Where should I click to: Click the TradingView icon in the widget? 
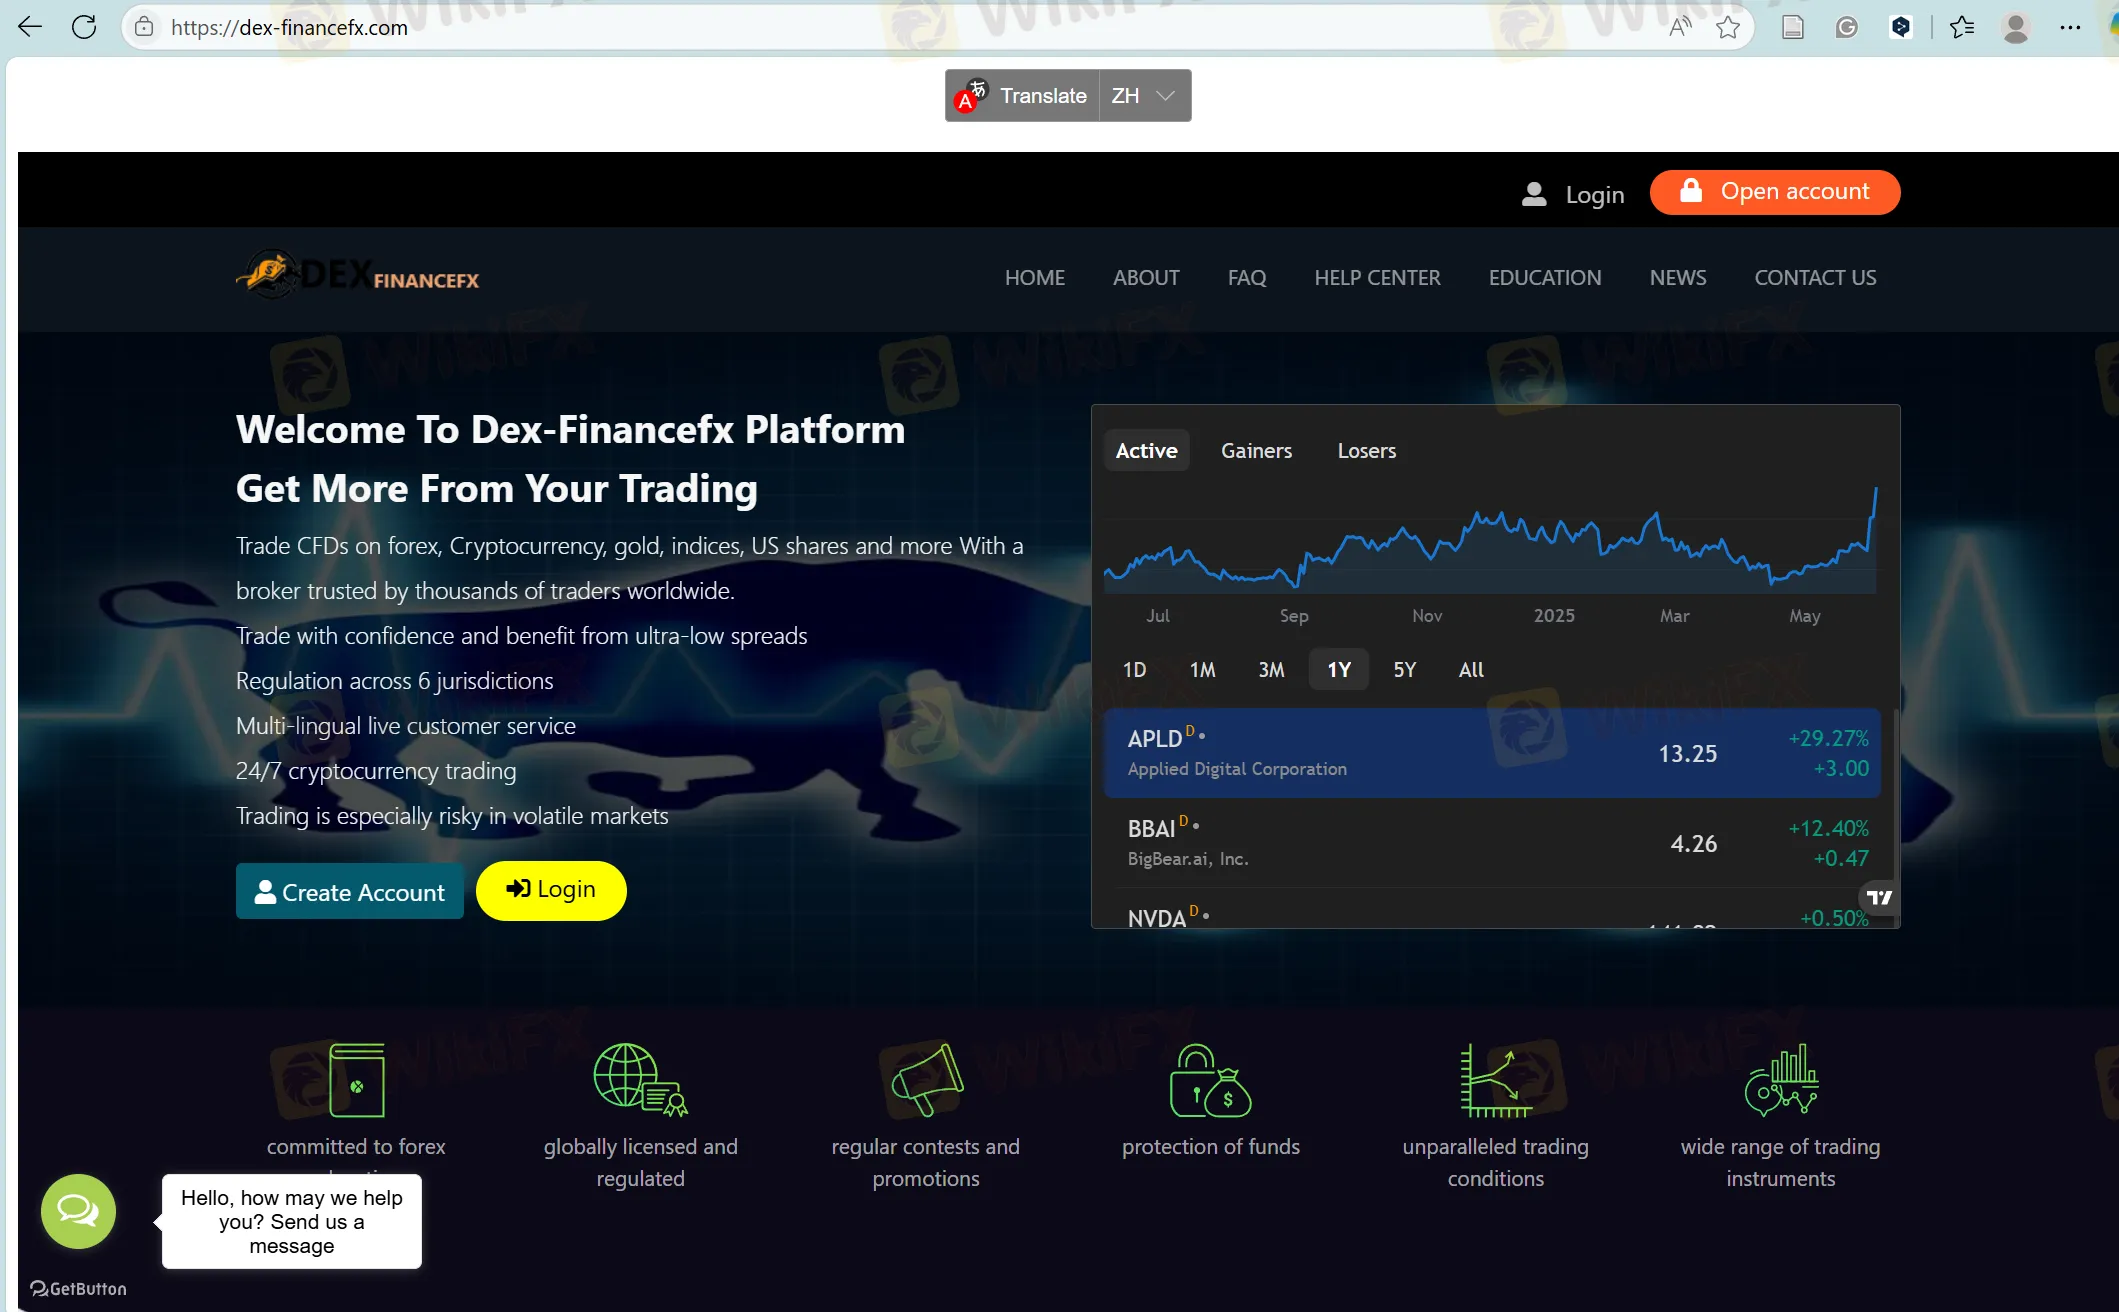click(x=1877, y=897)
